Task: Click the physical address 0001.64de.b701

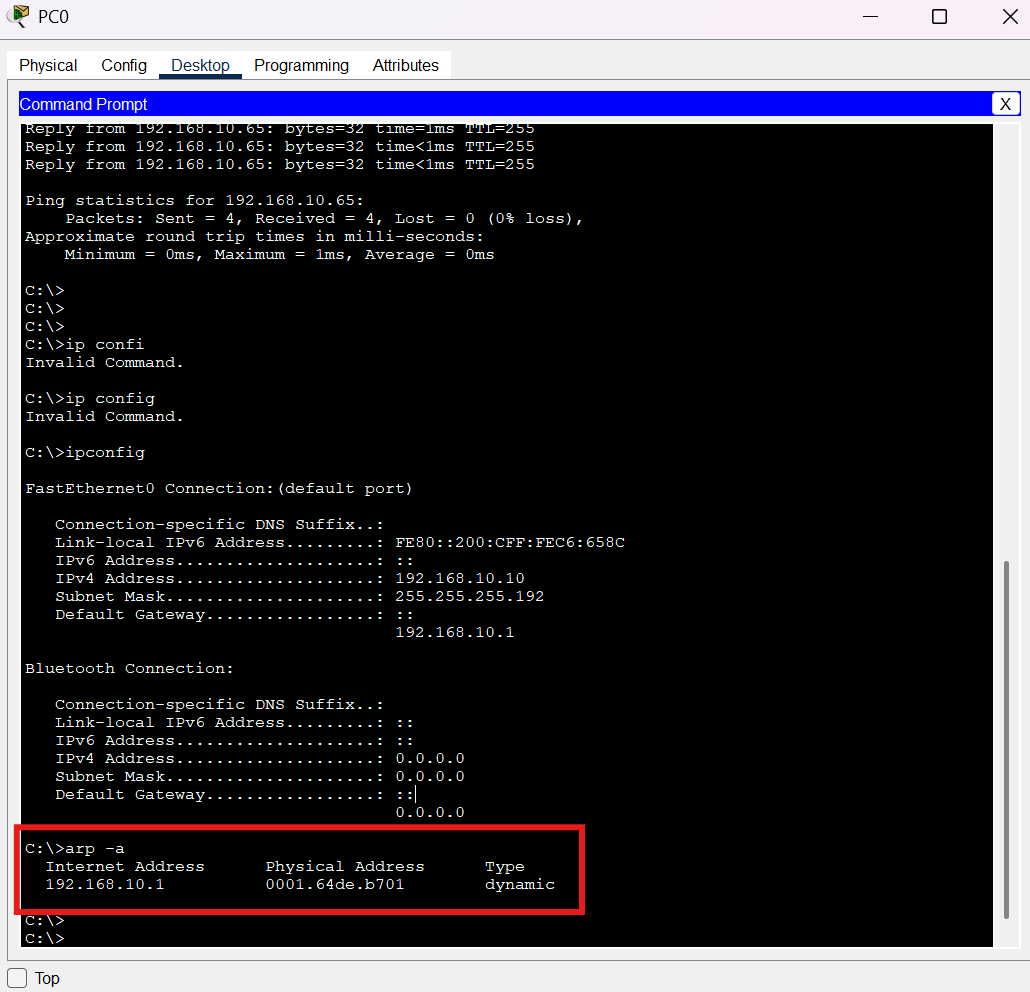Action: click(x=334, y=884)
